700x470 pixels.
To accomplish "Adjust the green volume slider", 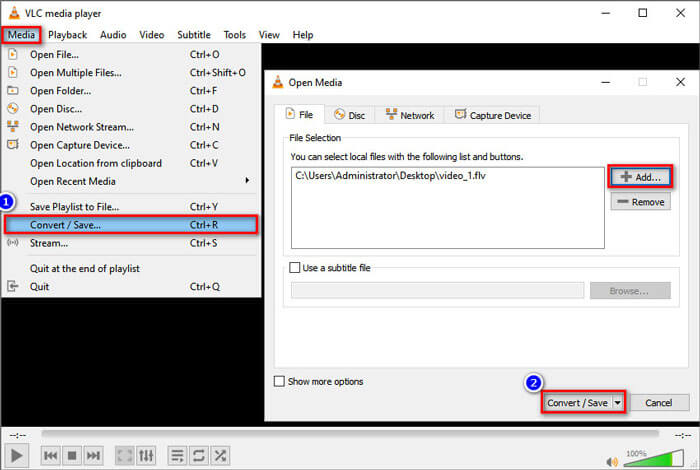I will pos(653,458).
